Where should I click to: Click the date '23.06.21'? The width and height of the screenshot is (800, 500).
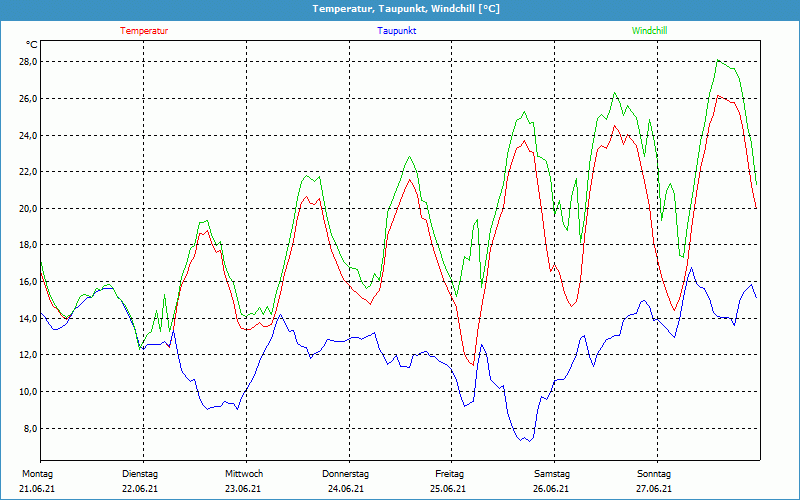pyautogui.click(x=243, y=489)
